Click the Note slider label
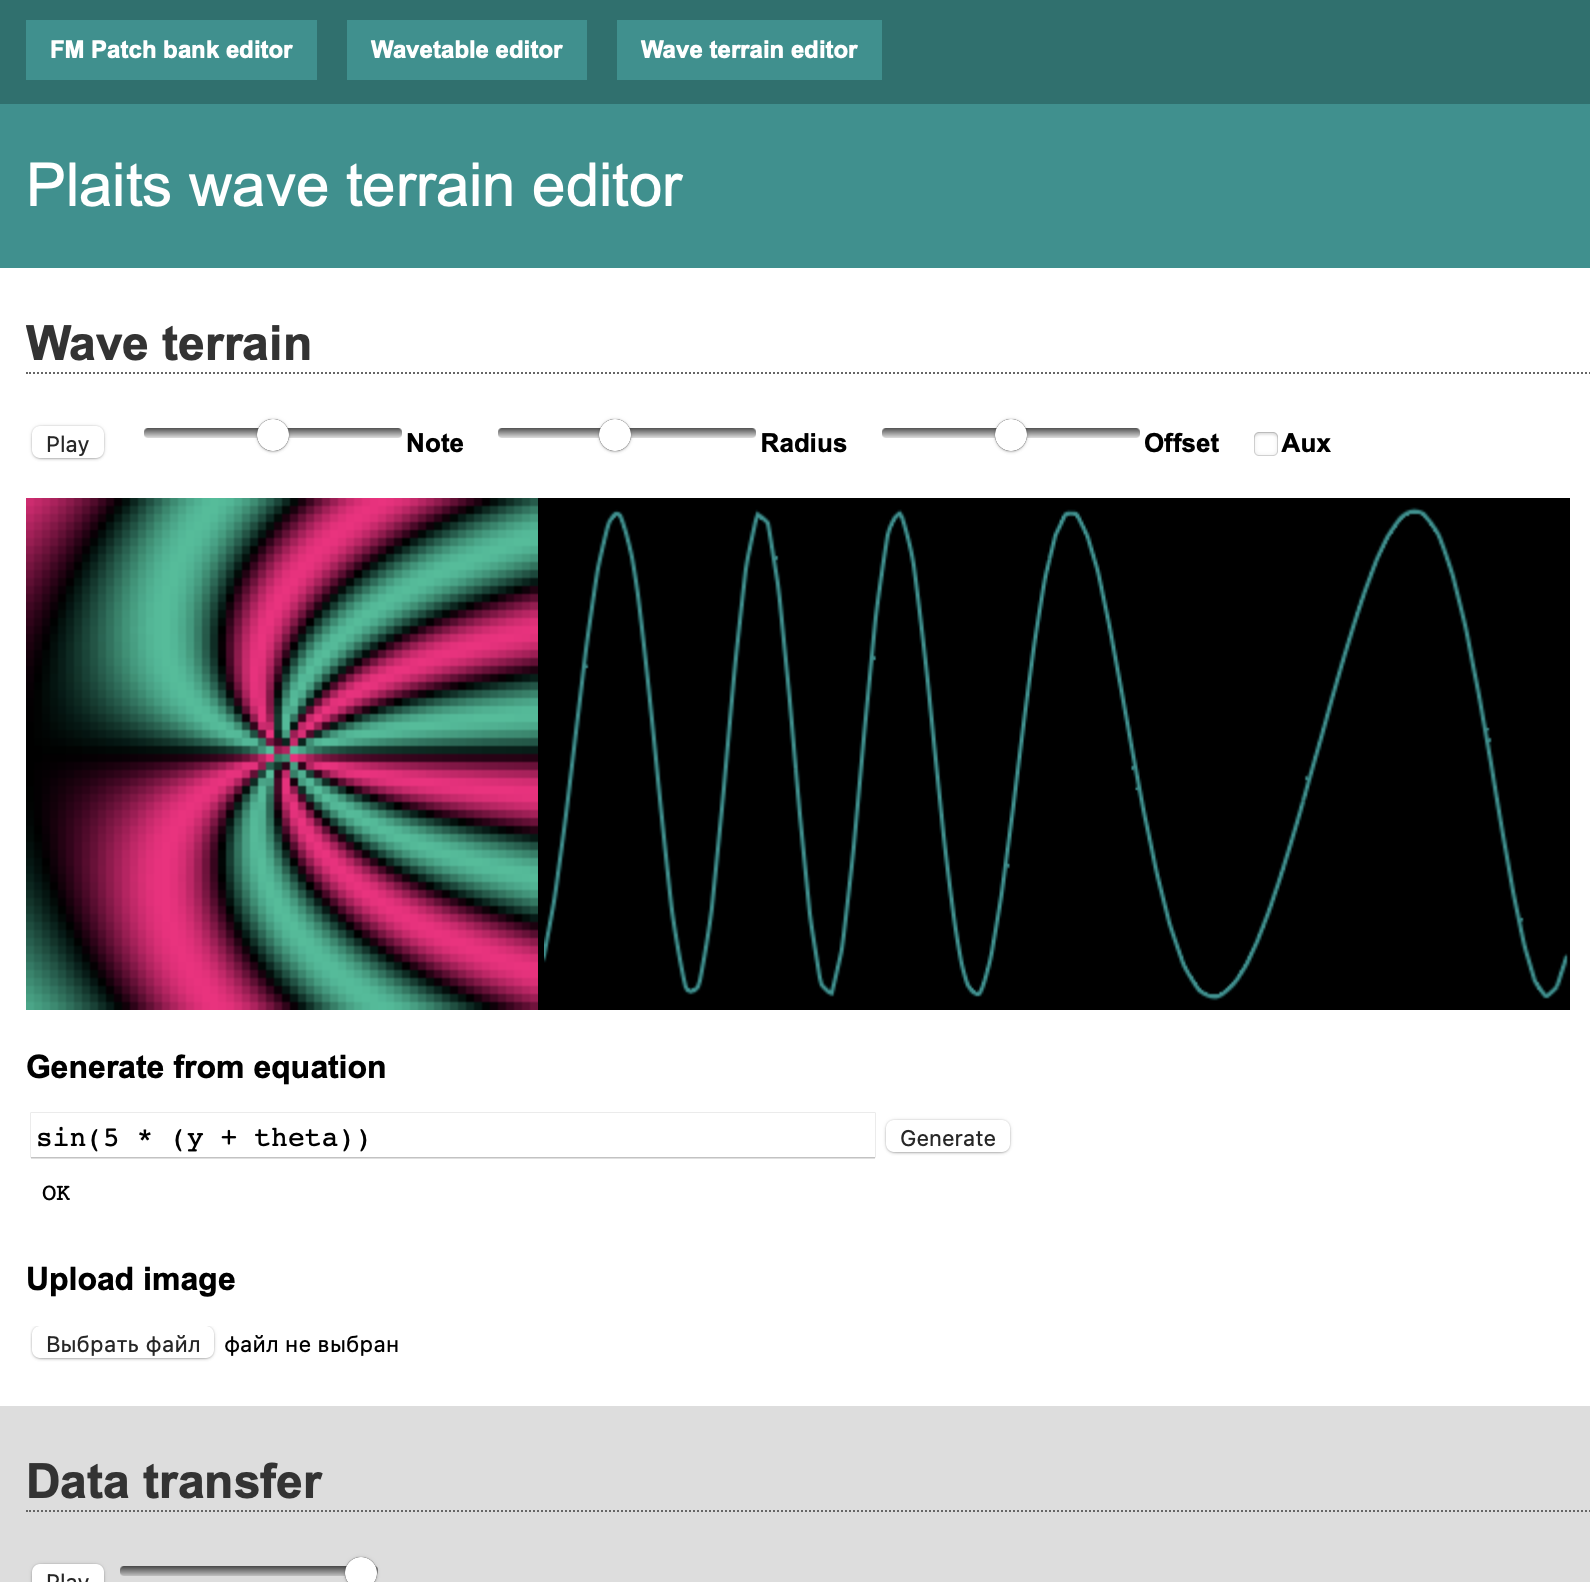 [x=435, y=443]
